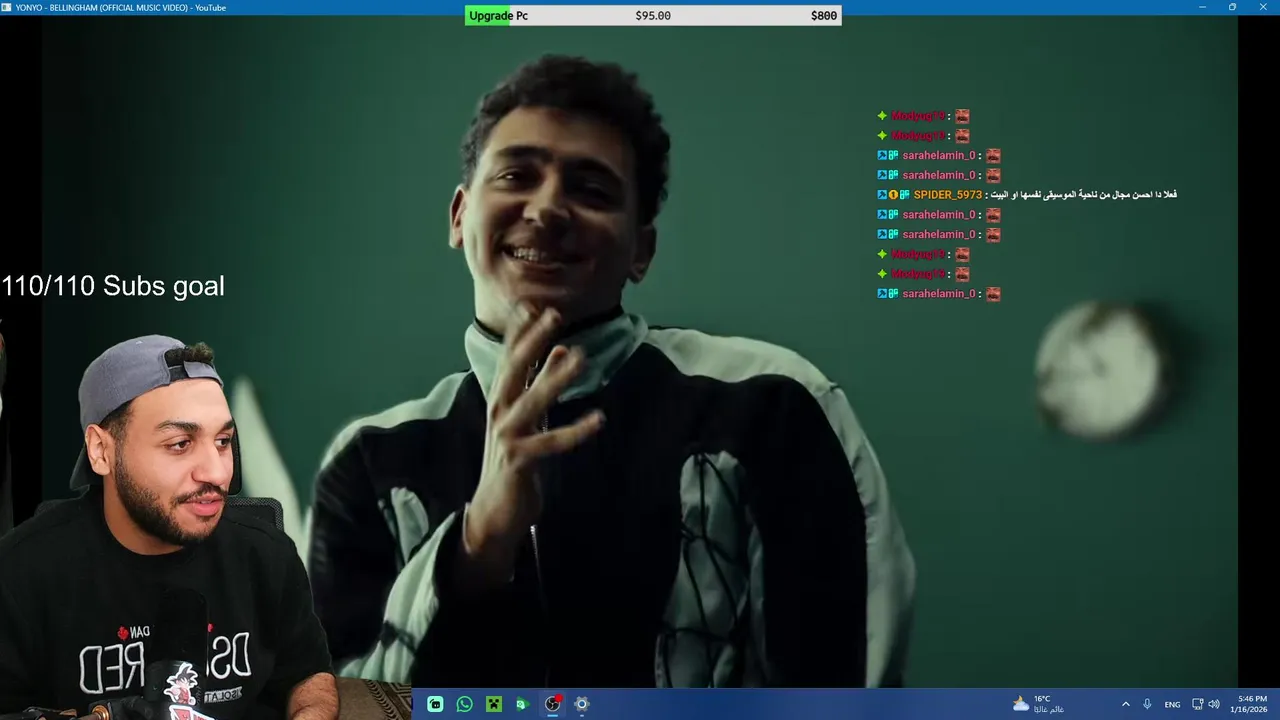Click the 110/110 Subs goal text
The height and width of the screenshot is (720, 1280).
point(113,286)
